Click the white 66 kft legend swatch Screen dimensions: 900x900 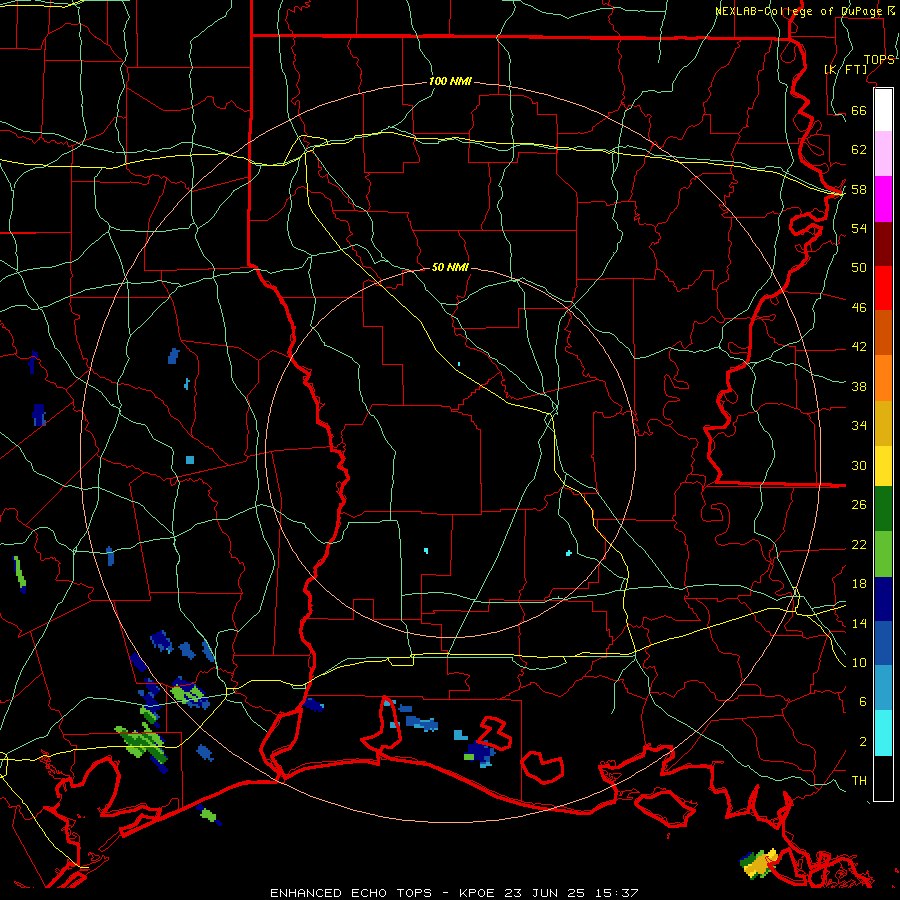[x=883, y=110]
